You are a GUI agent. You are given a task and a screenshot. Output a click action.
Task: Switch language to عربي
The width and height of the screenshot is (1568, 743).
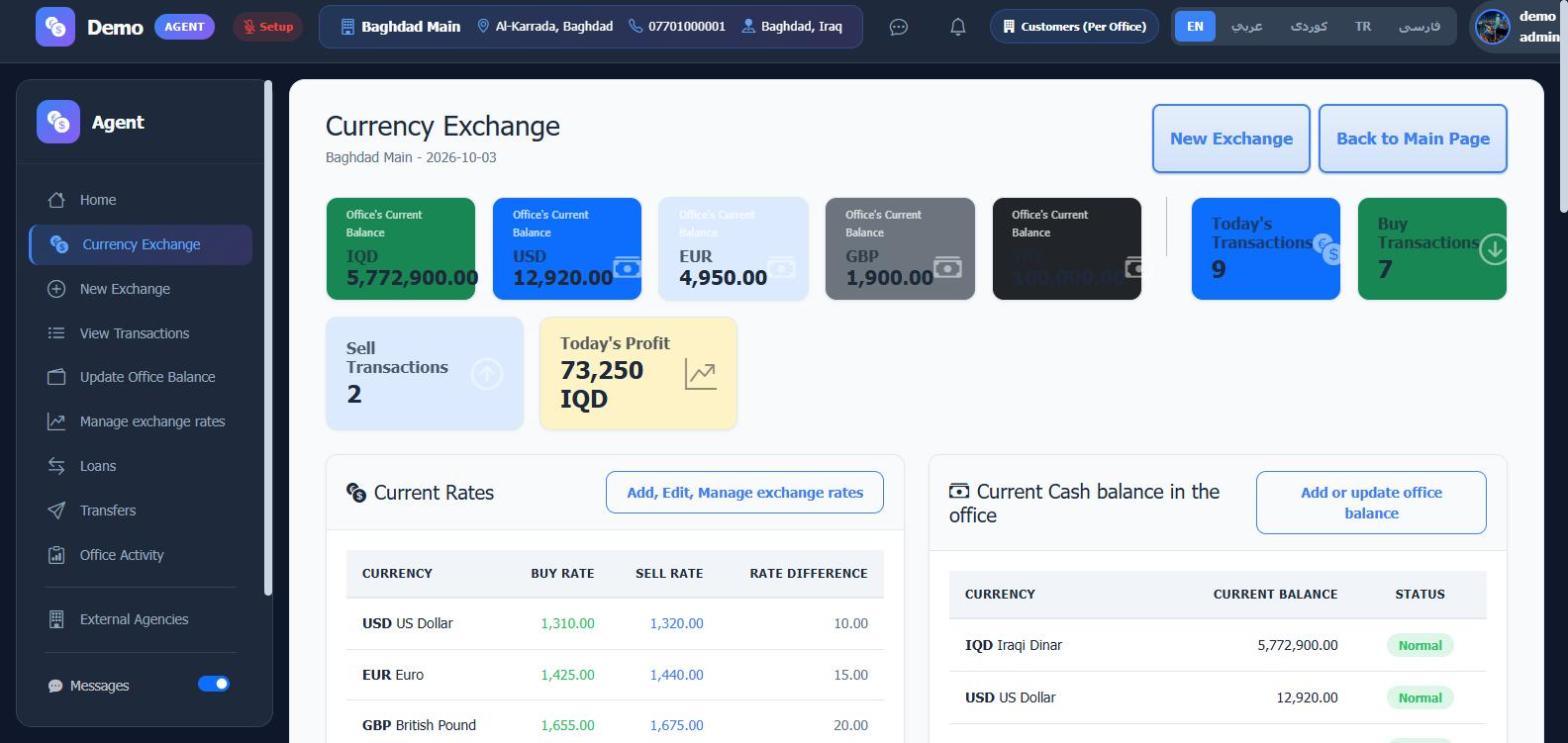pyautogui.click(x=1246, y=27)
